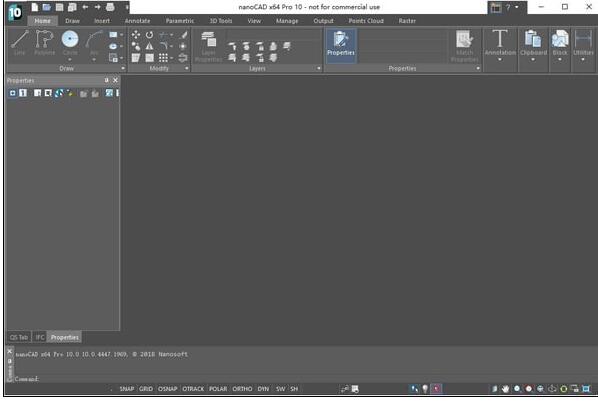The width and height of the screenshot is (598, 402).
Task: Toggle ORTHO mode in status bar
Action: coord(242,389)
